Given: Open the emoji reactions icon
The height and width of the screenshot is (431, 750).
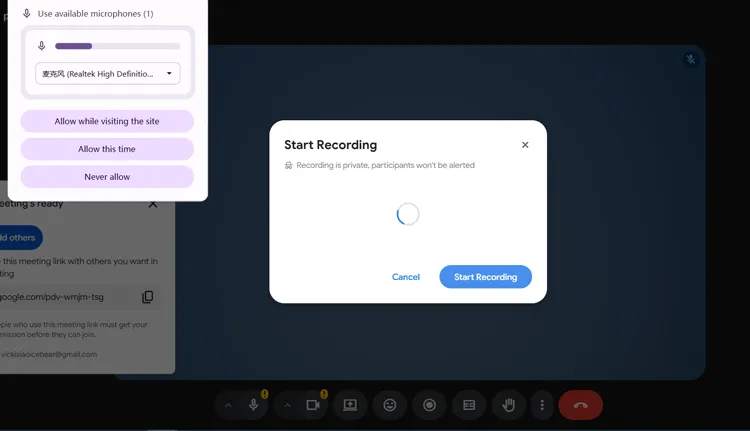Looking at the screenshot, I should point(390,405).
